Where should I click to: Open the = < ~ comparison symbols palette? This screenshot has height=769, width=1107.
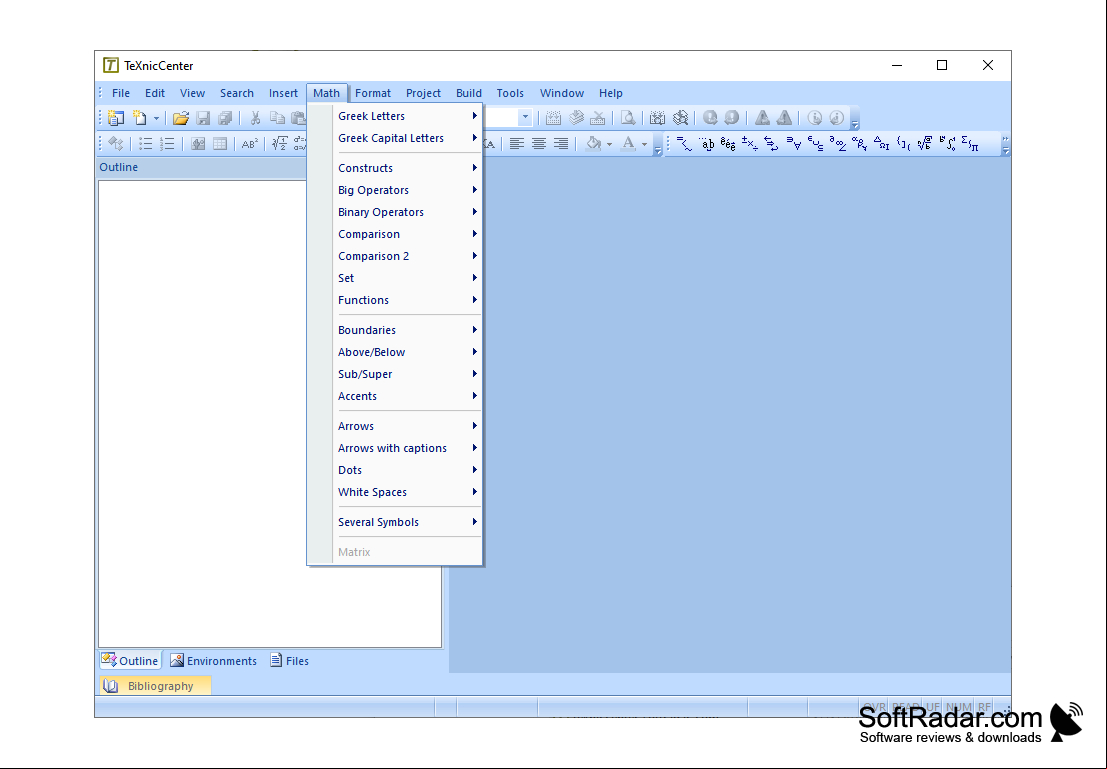(684, 144)
